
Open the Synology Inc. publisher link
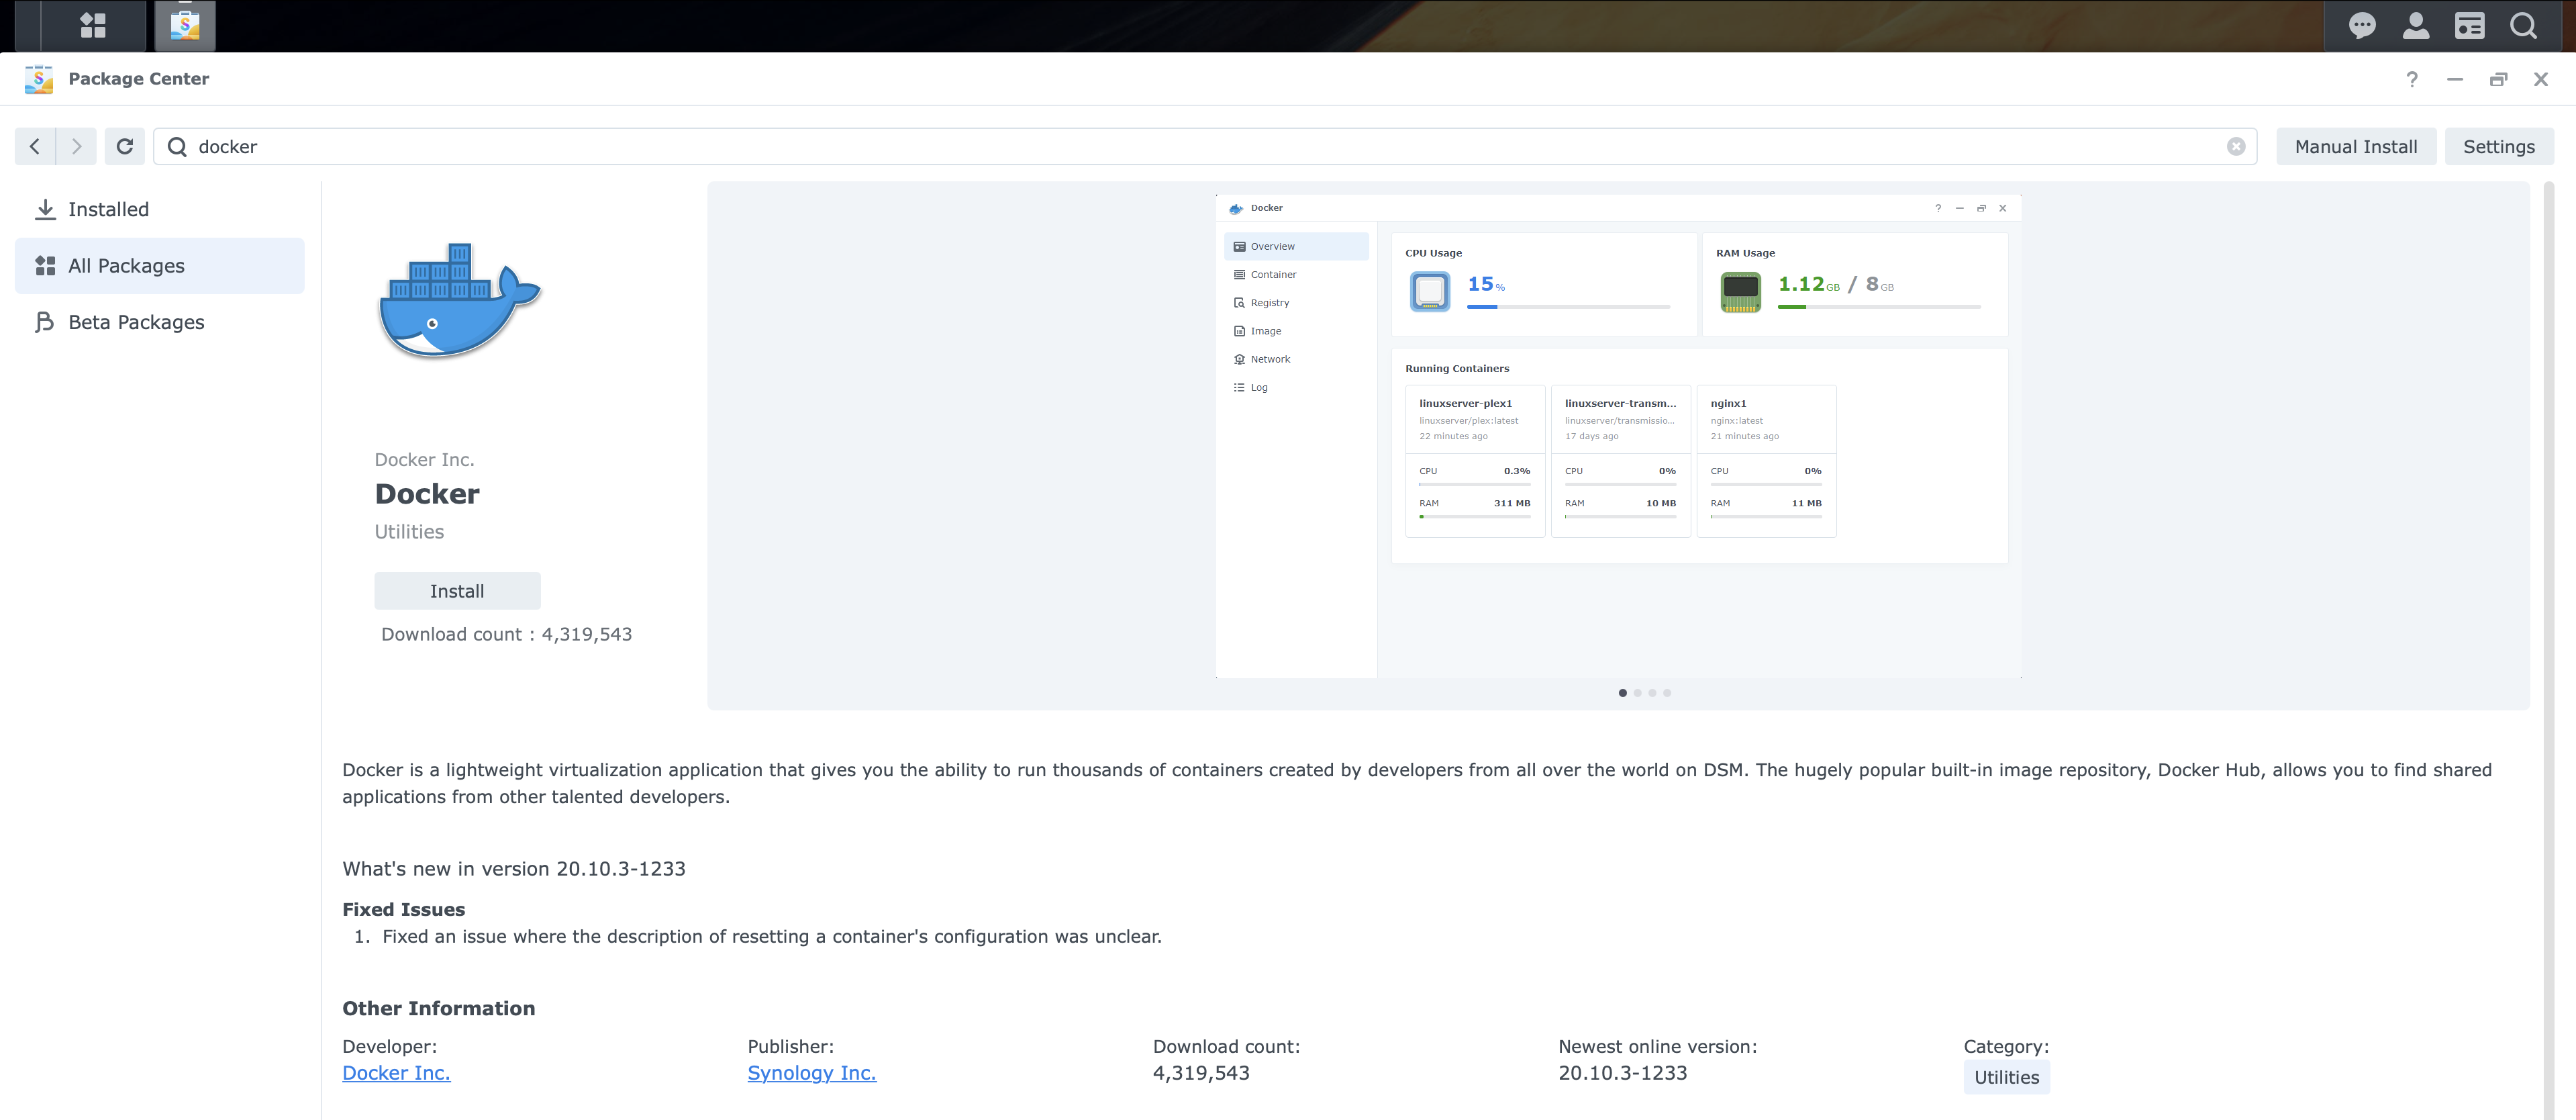click(x=811, y=1073)
